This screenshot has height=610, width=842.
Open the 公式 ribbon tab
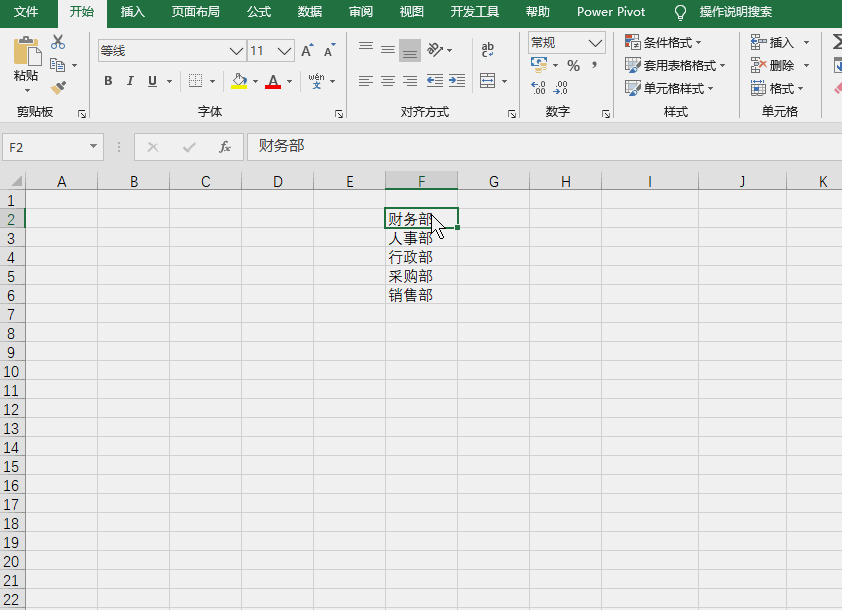tap(259, 12)
